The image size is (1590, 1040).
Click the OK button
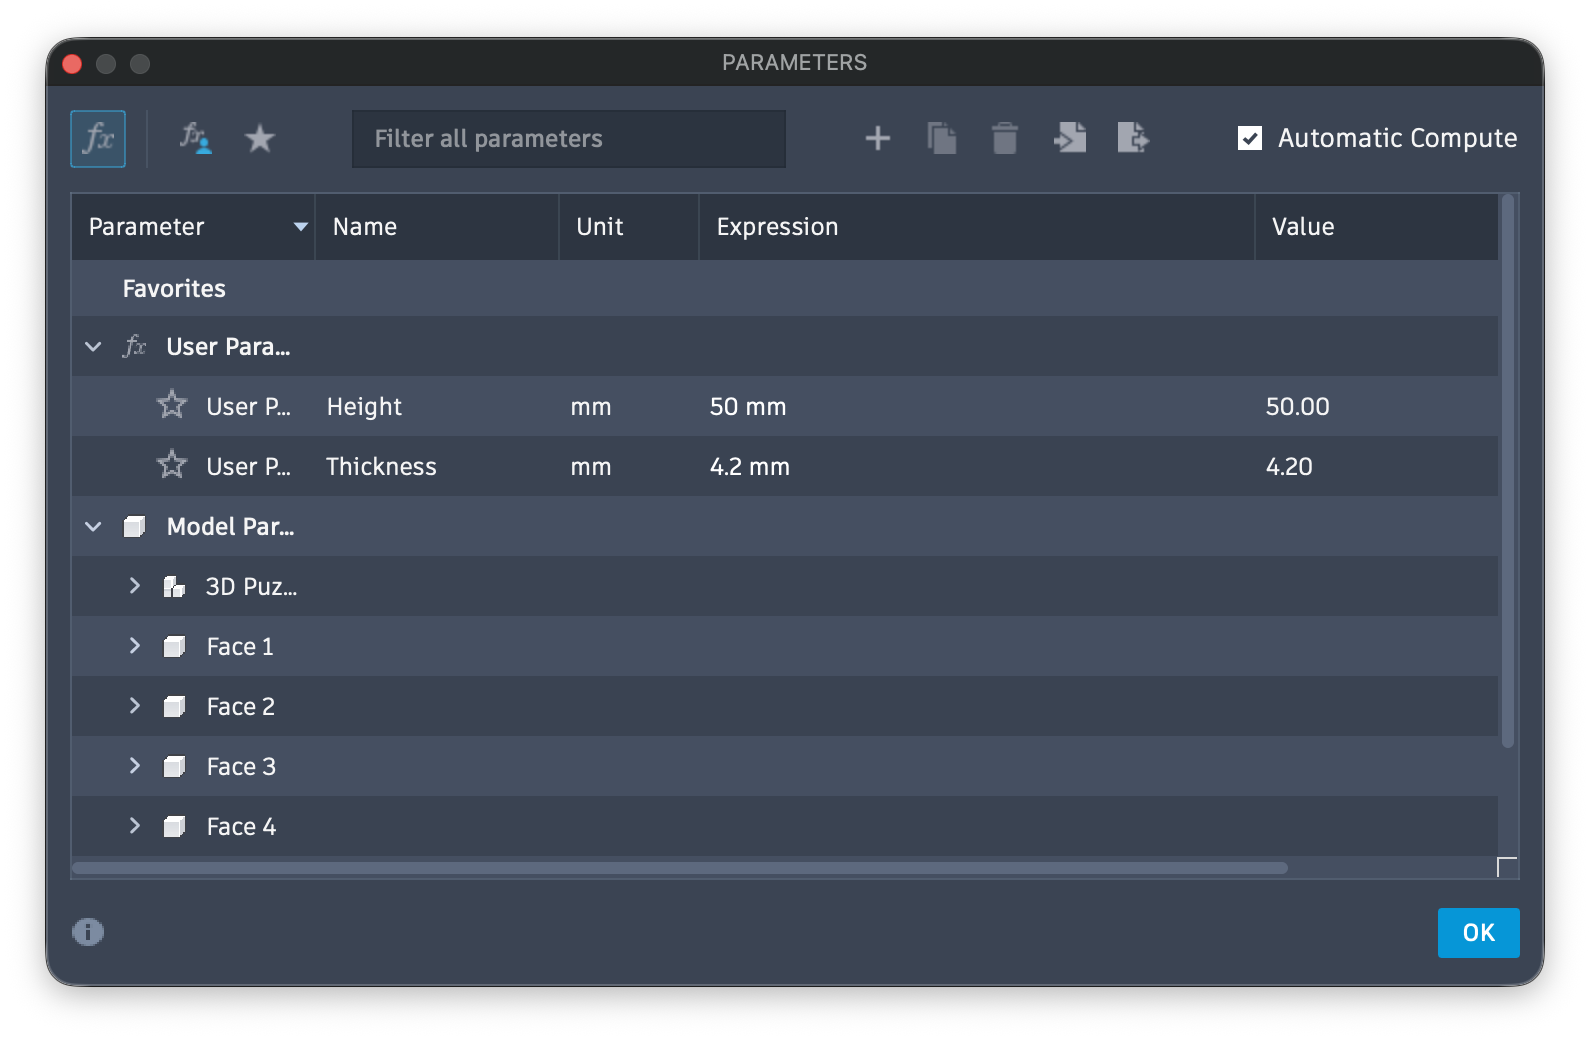coord(1478,933)
